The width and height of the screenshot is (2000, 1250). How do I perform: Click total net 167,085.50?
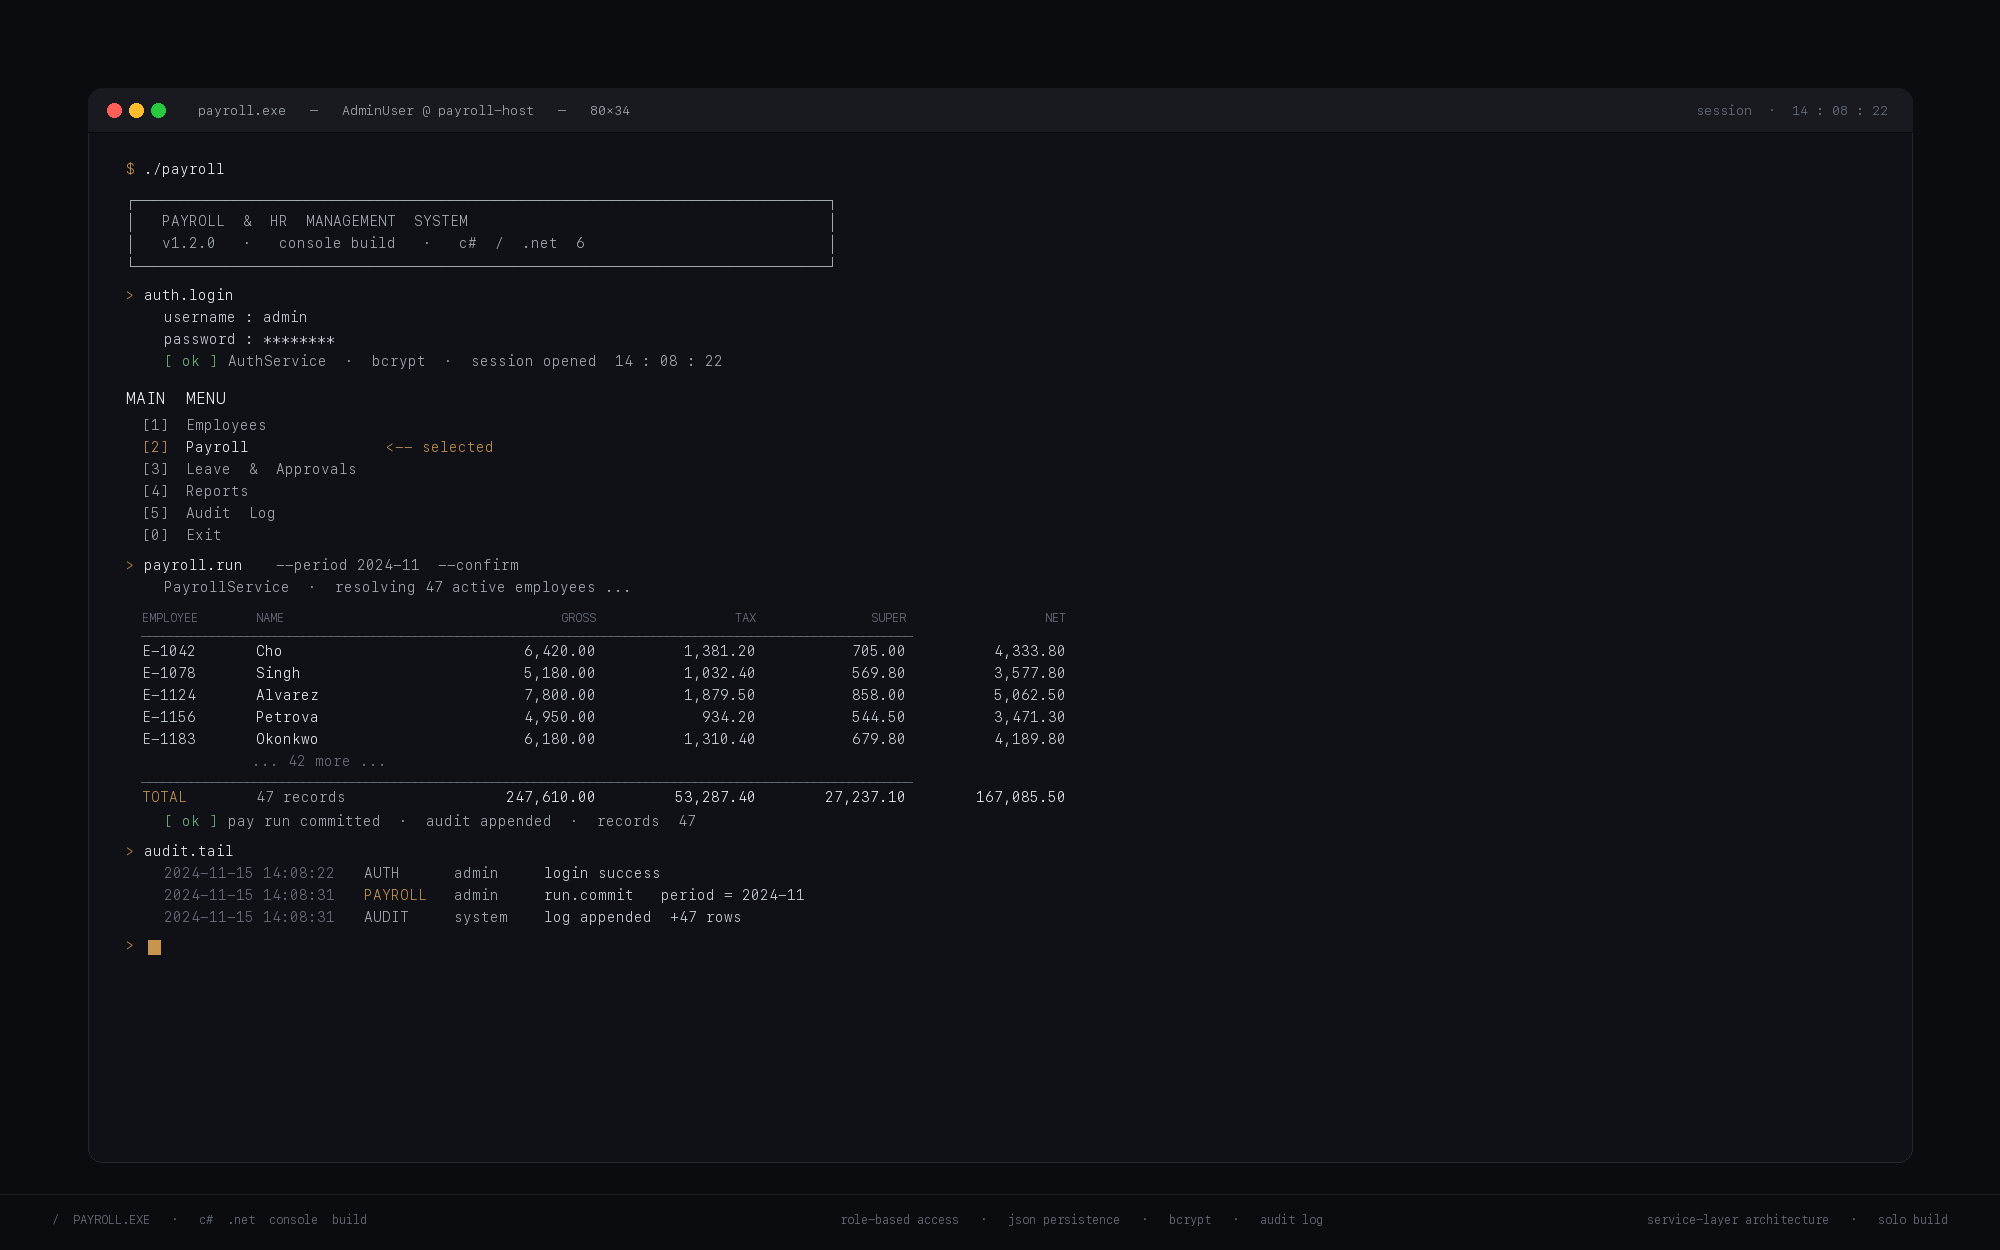click(x=1020, y=797)
